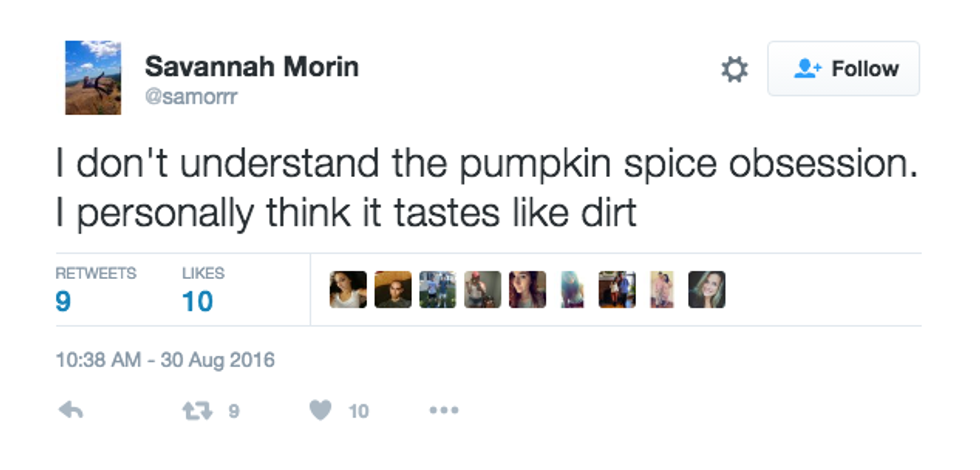The width and height of the screenshot is (980, 470).
Task: Click the last liker avatar in the row
Action: click(706, 290)
